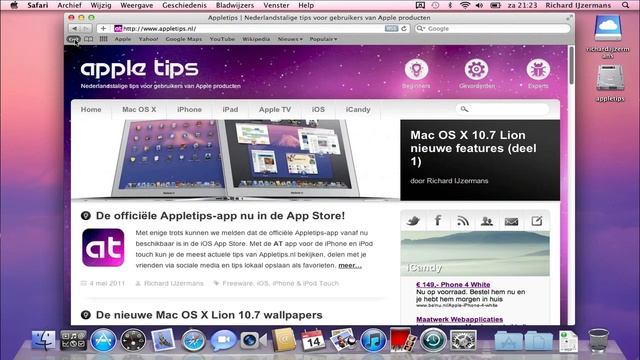The image size is (640, 360).
Task: Open Top Sites grid icon
Action: (104, 39)
